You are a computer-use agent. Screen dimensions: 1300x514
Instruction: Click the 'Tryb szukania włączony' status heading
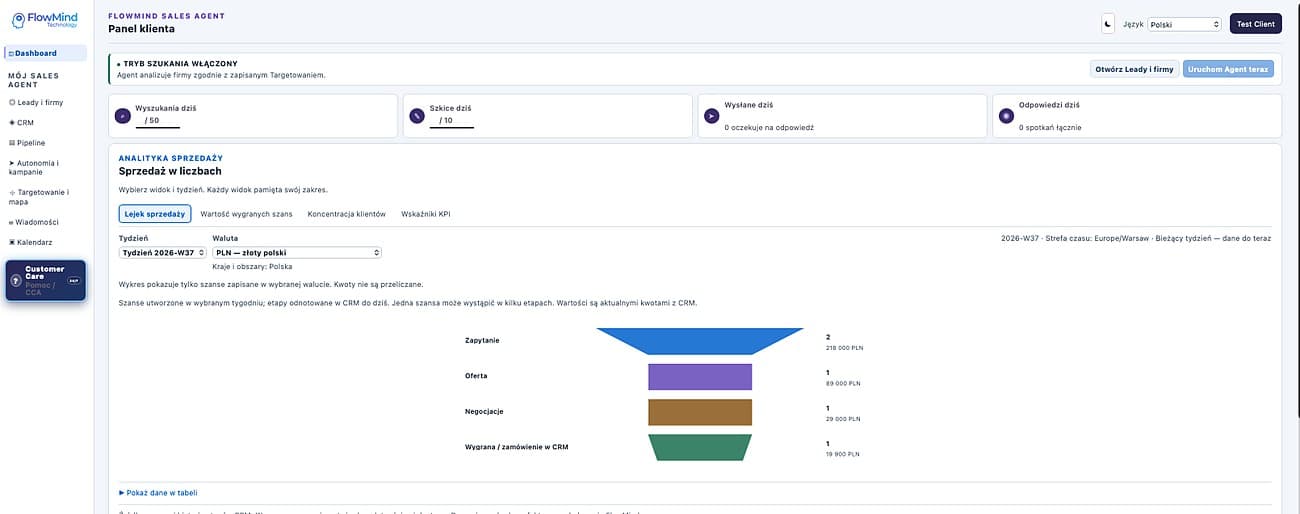180,63
